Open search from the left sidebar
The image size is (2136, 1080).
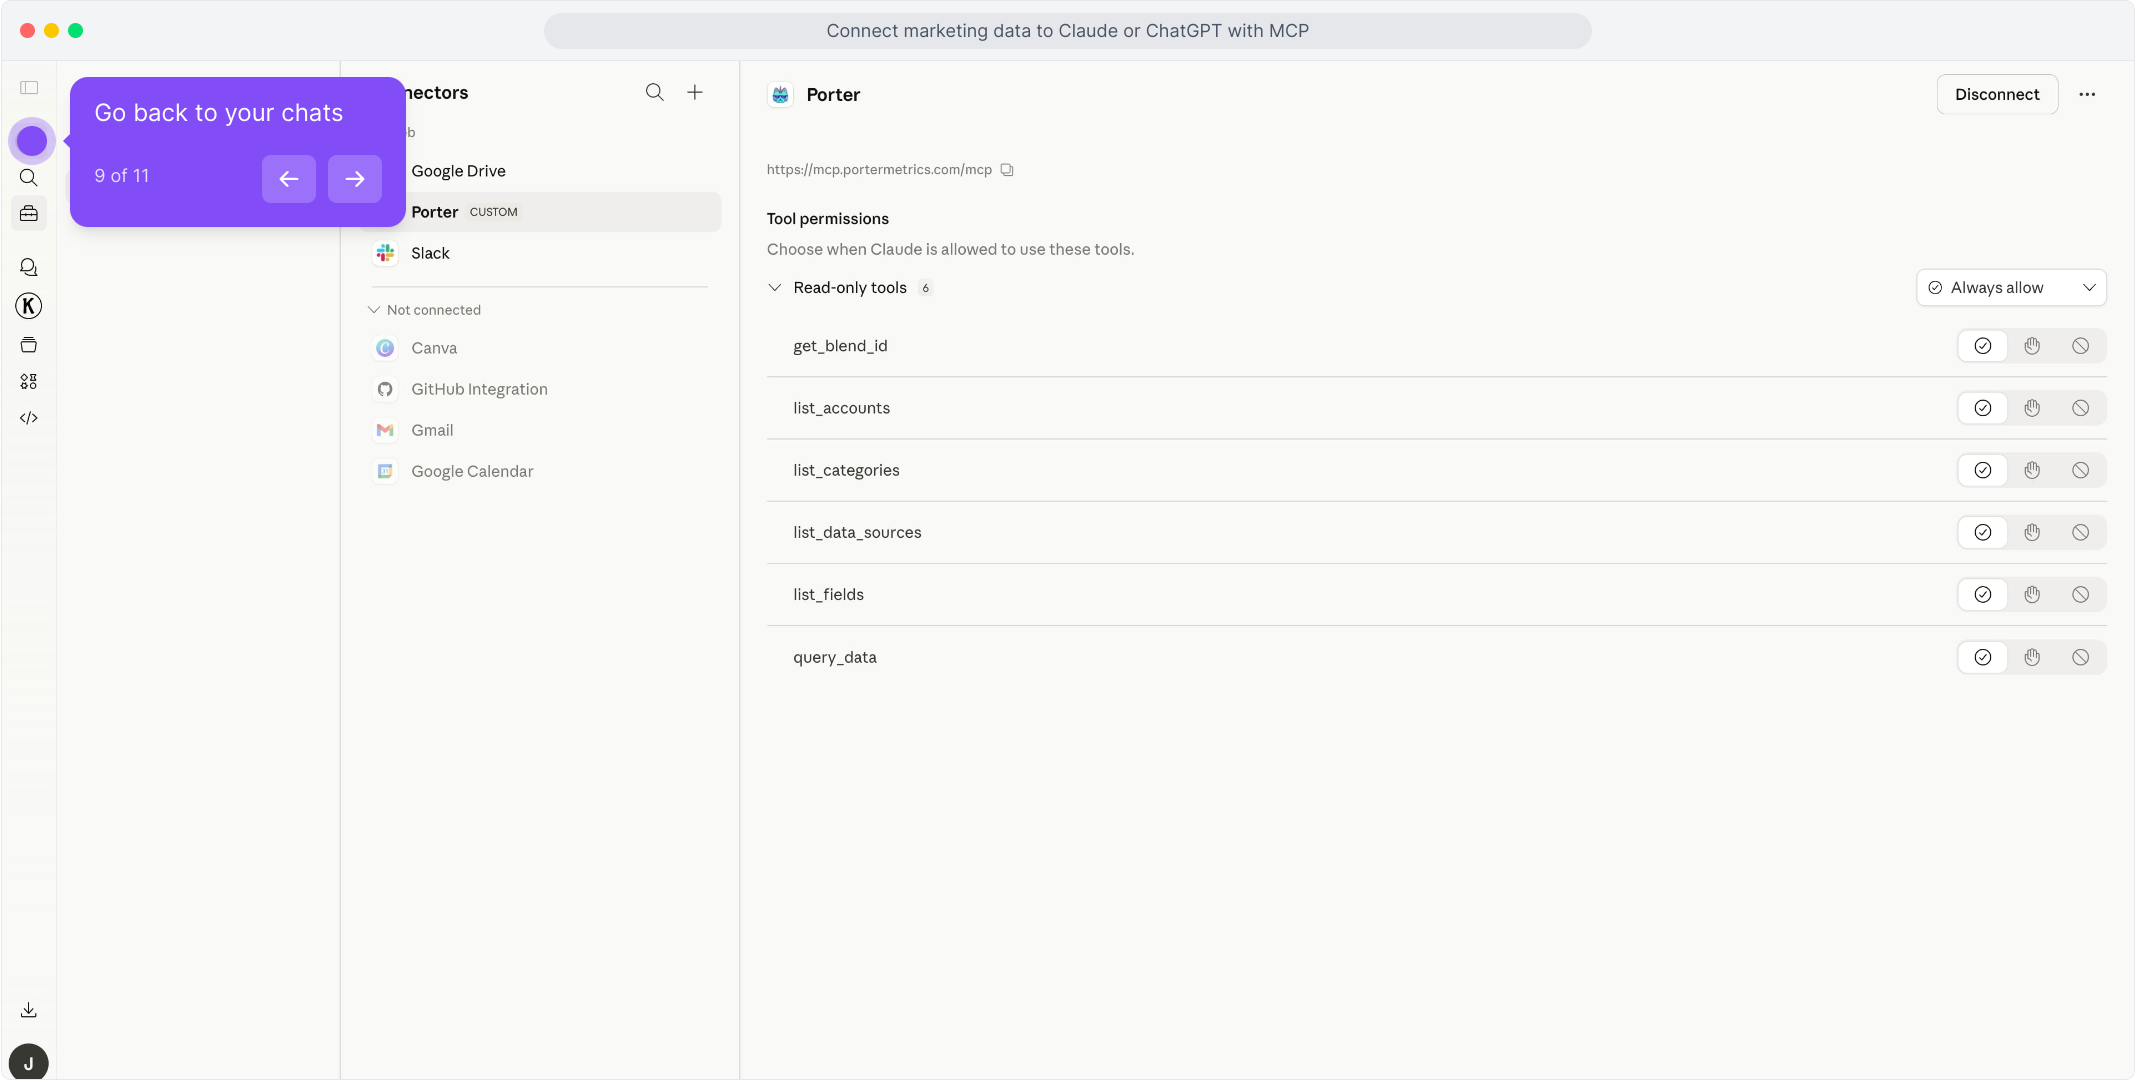[28, 177]
